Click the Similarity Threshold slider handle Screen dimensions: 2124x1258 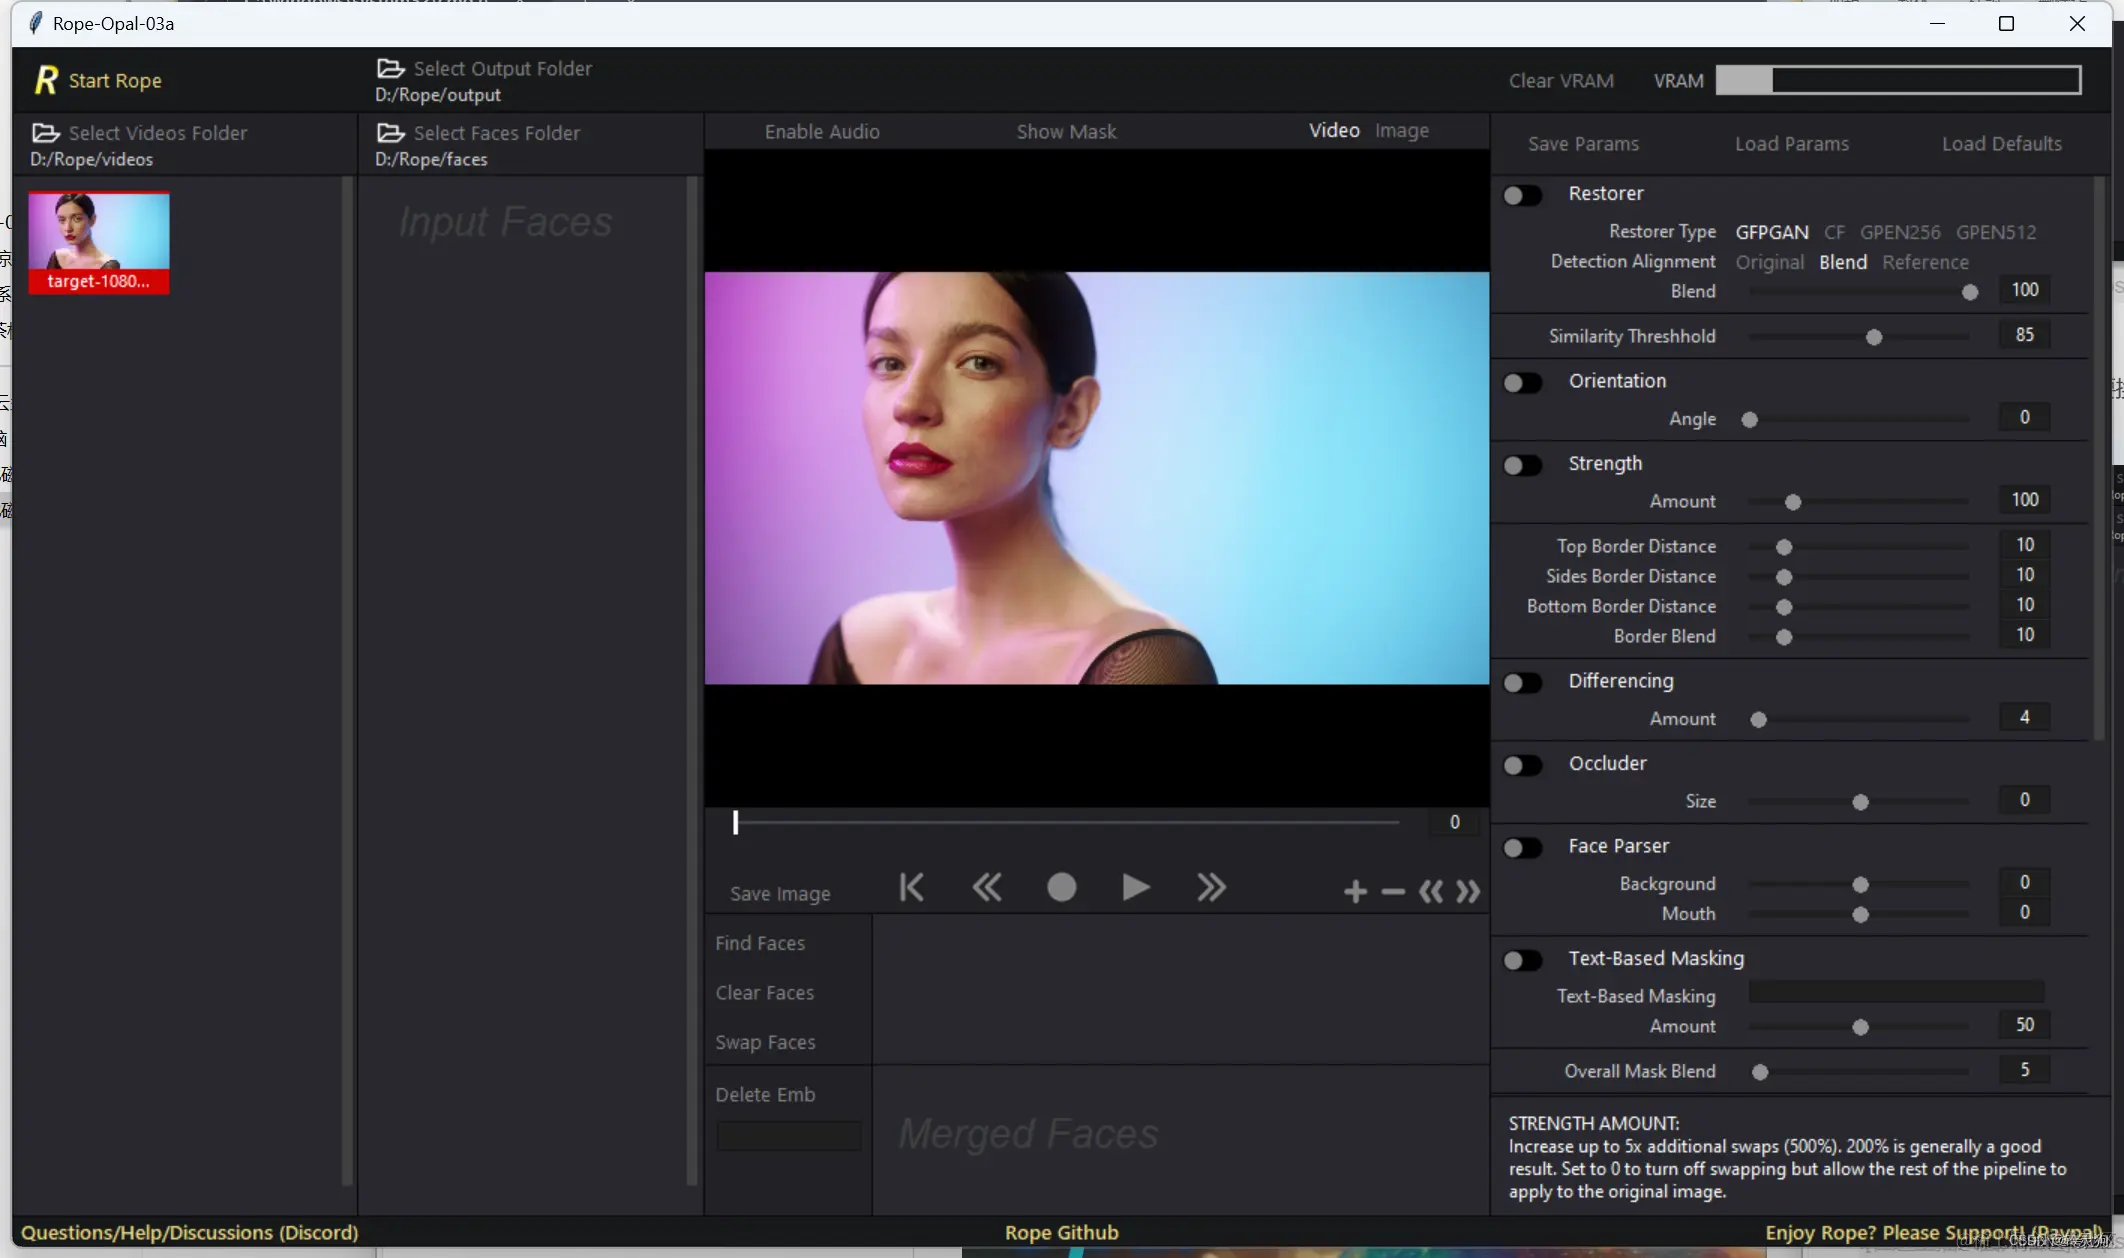pos(1873,337)
